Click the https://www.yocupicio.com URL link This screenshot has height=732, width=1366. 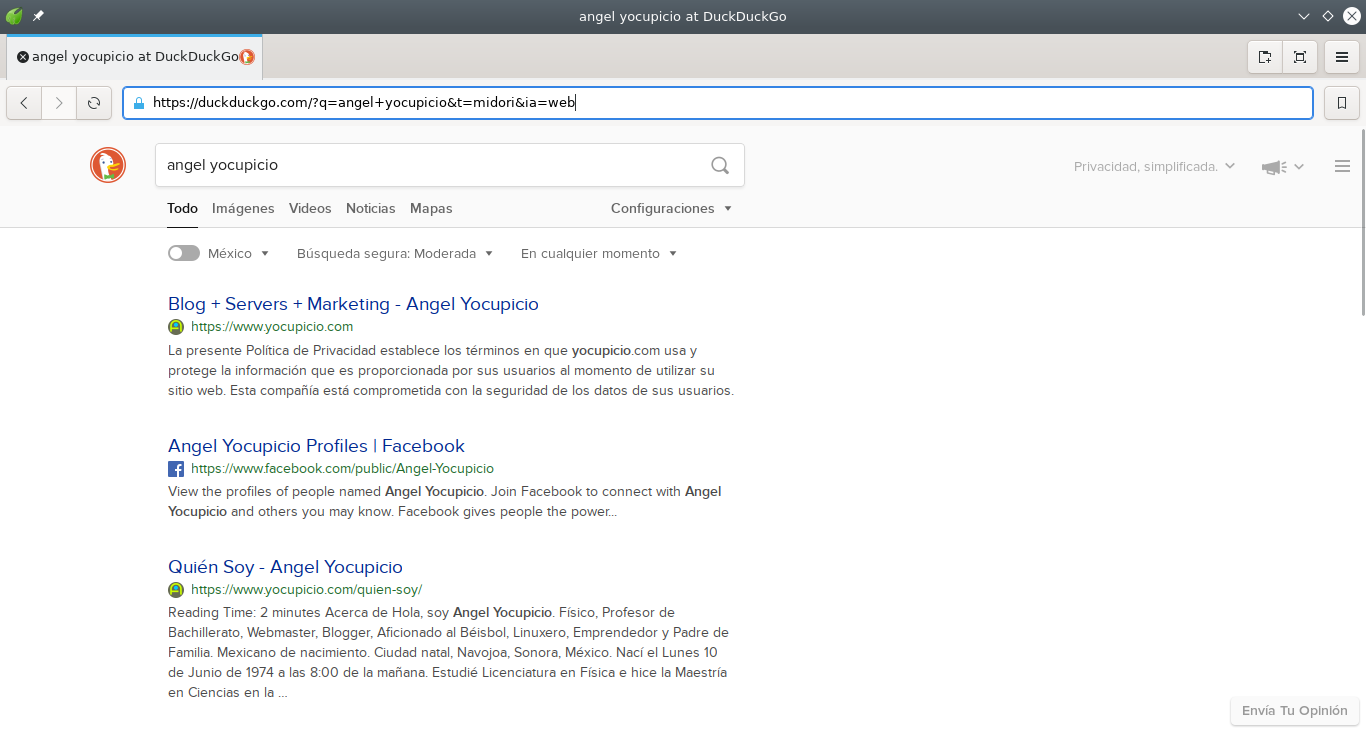pos(272,327)
